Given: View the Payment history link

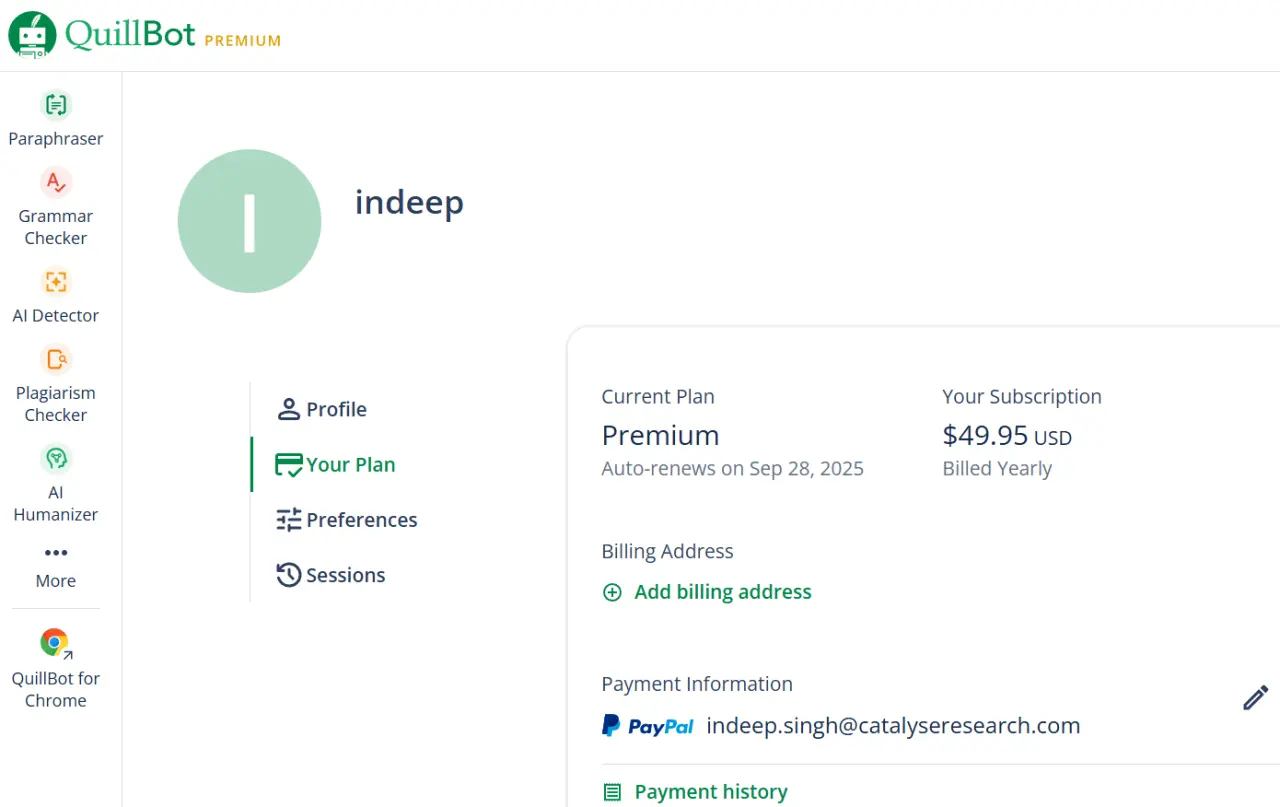Looking at the screenshot, I should [711, 792].
